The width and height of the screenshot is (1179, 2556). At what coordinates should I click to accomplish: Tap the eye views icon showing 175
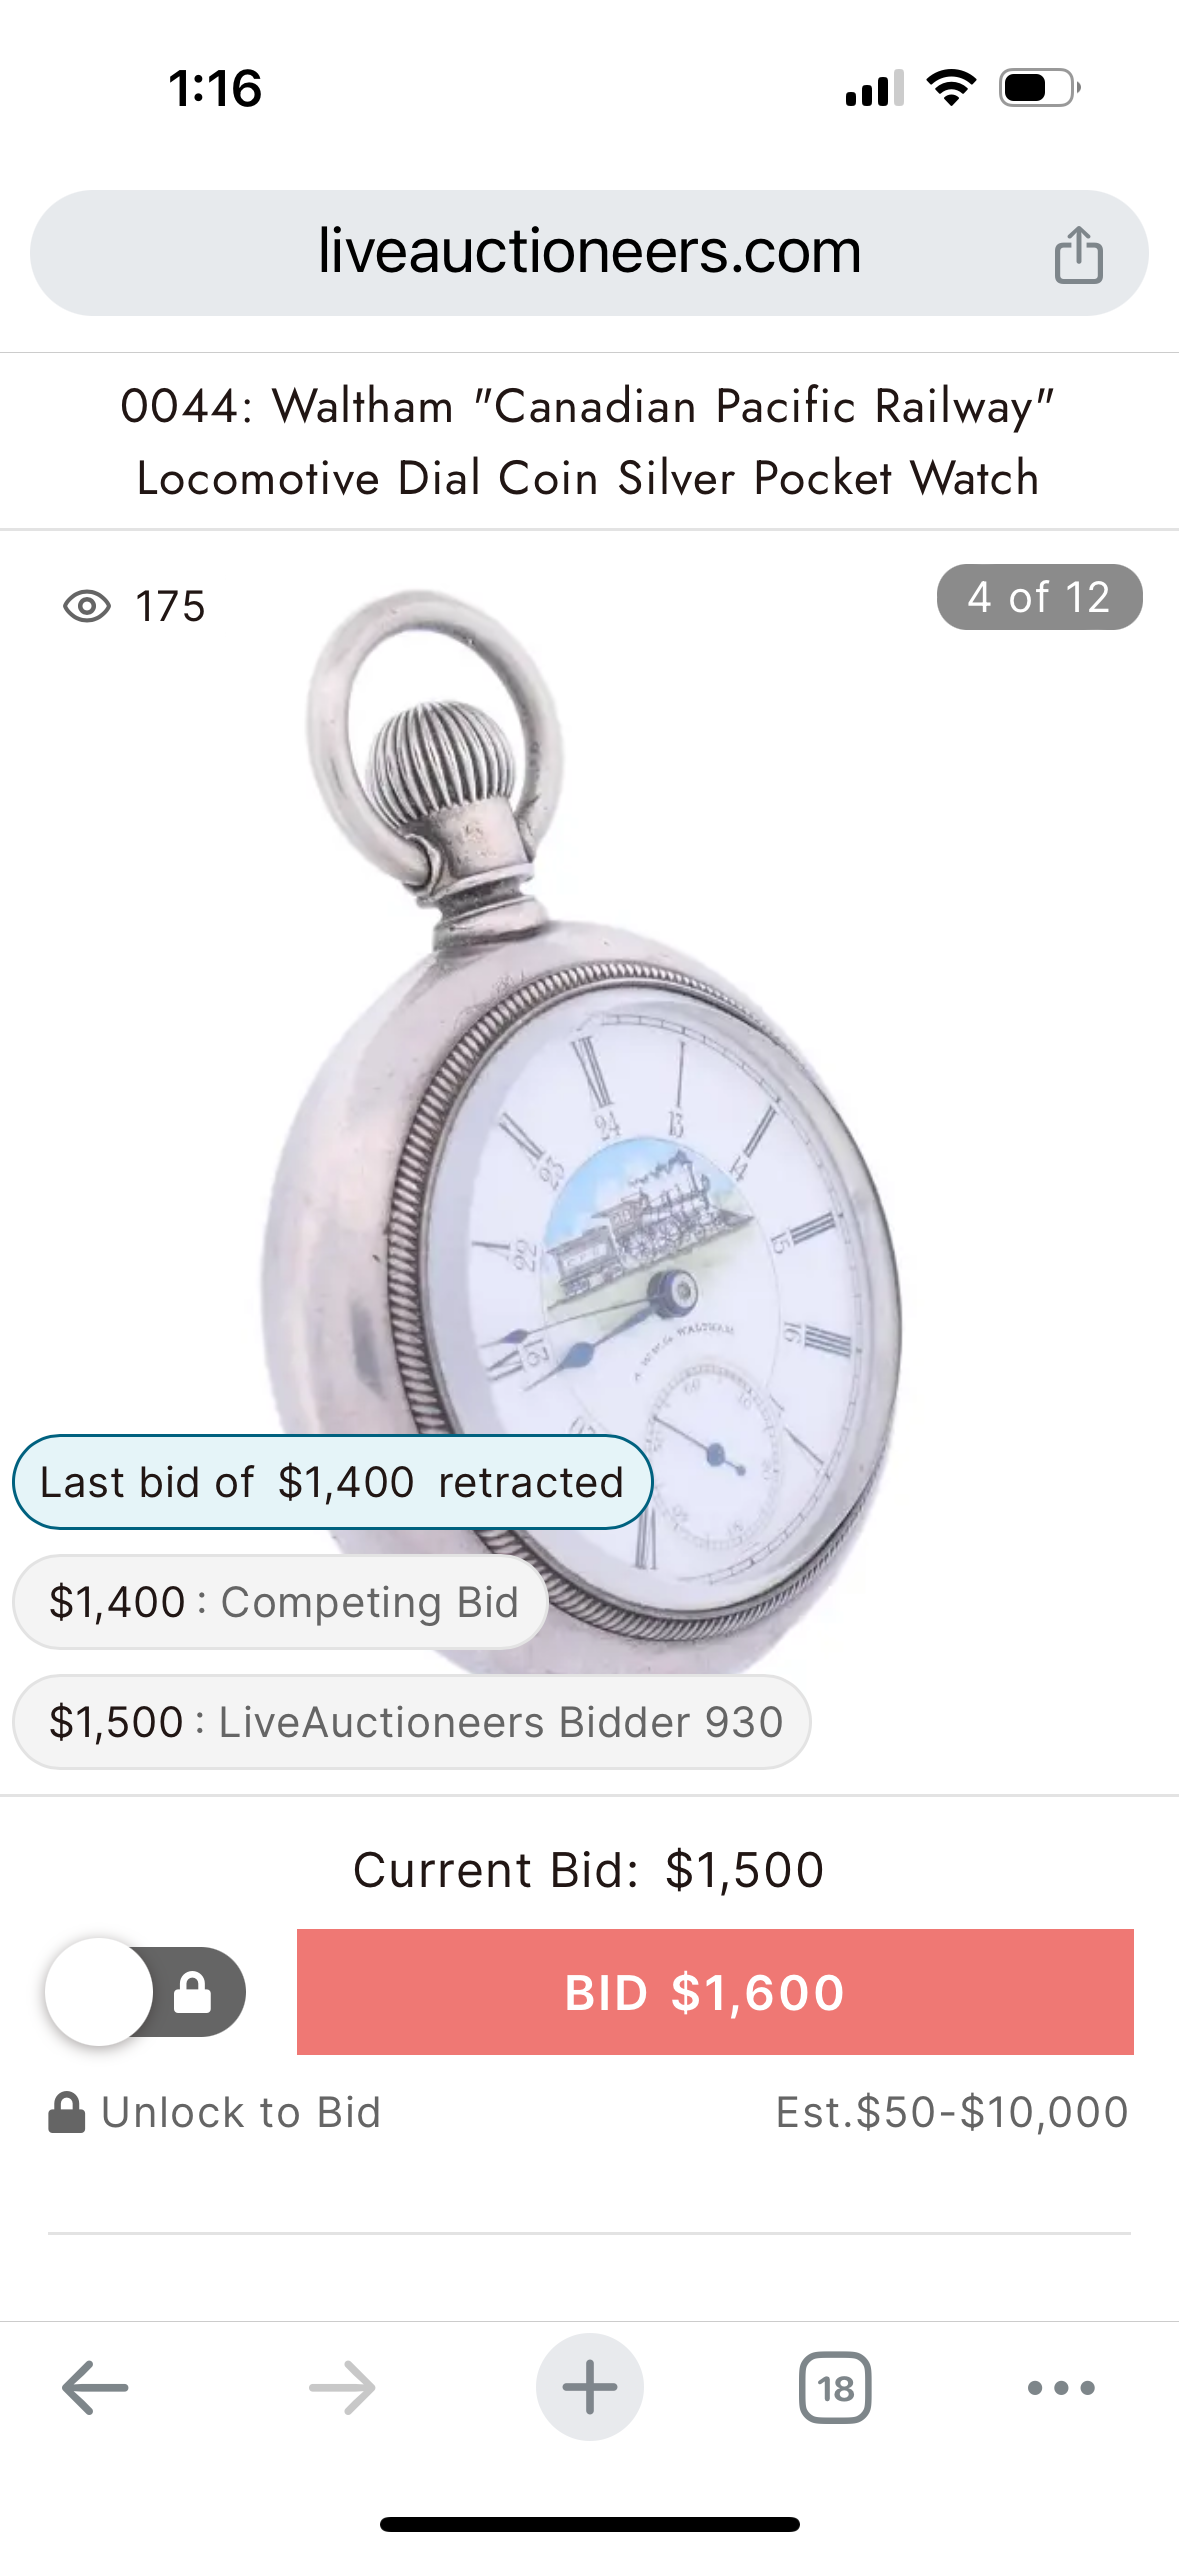87,606
